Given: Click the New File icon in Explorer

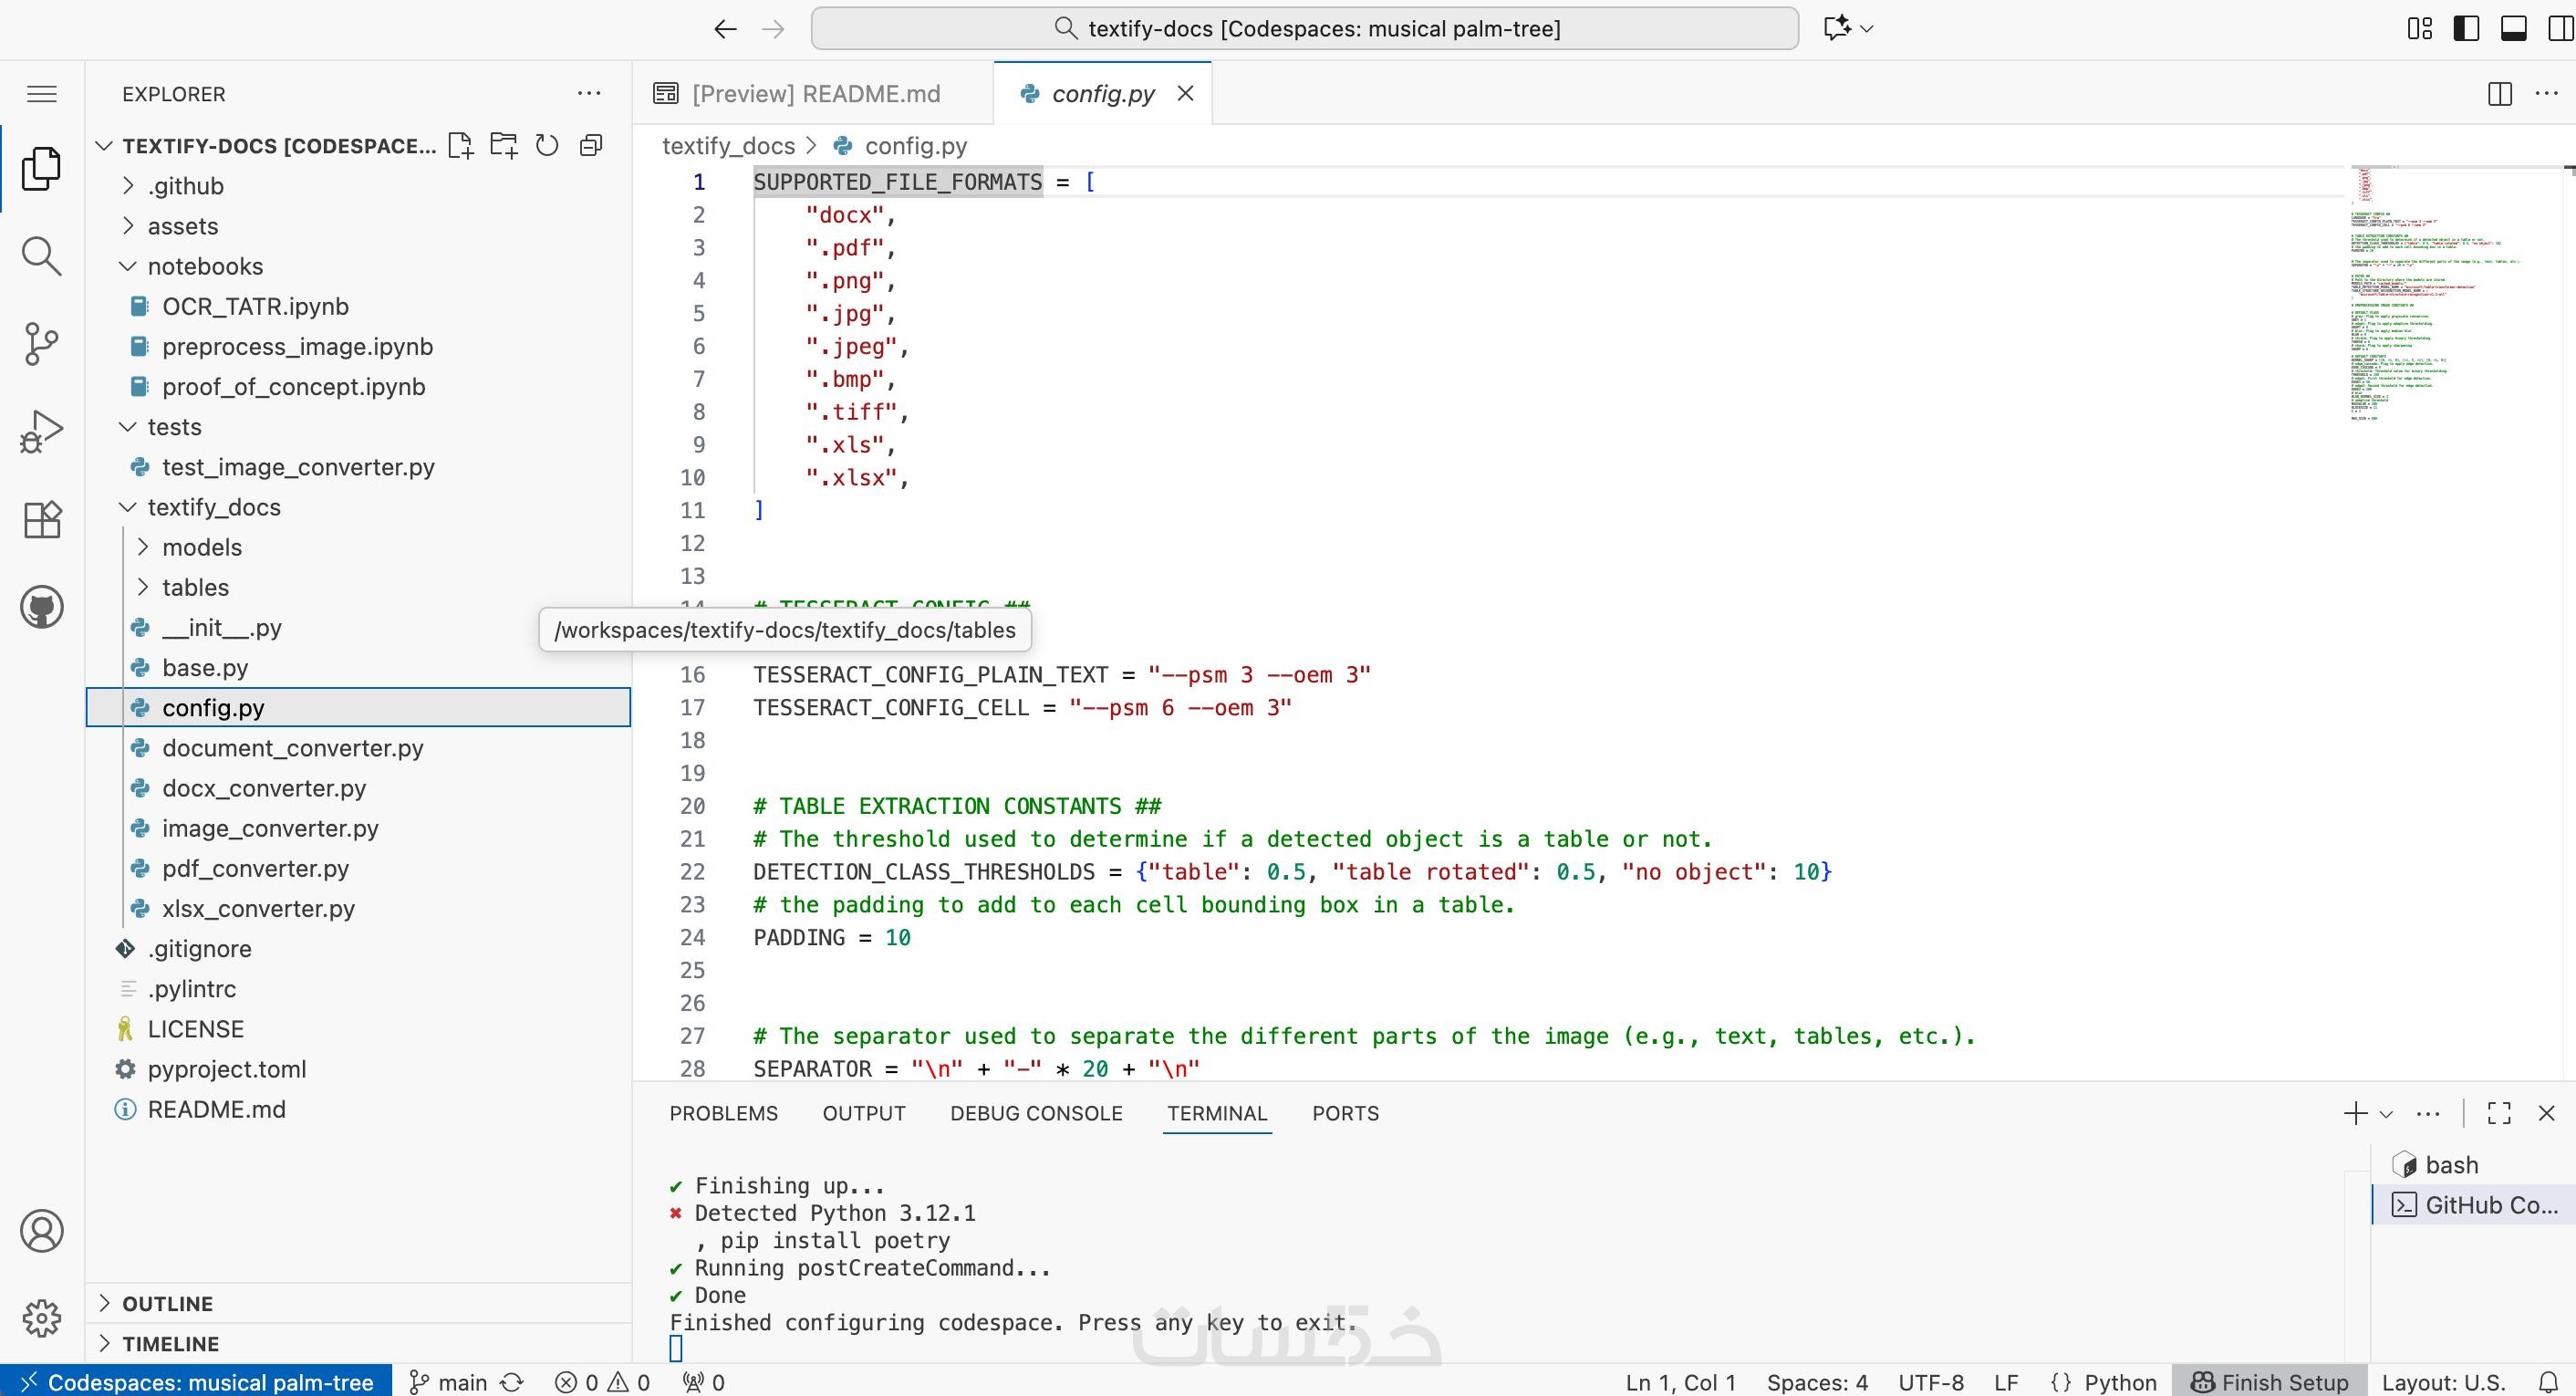Looking at the screenshot, I should coord(460,146).
